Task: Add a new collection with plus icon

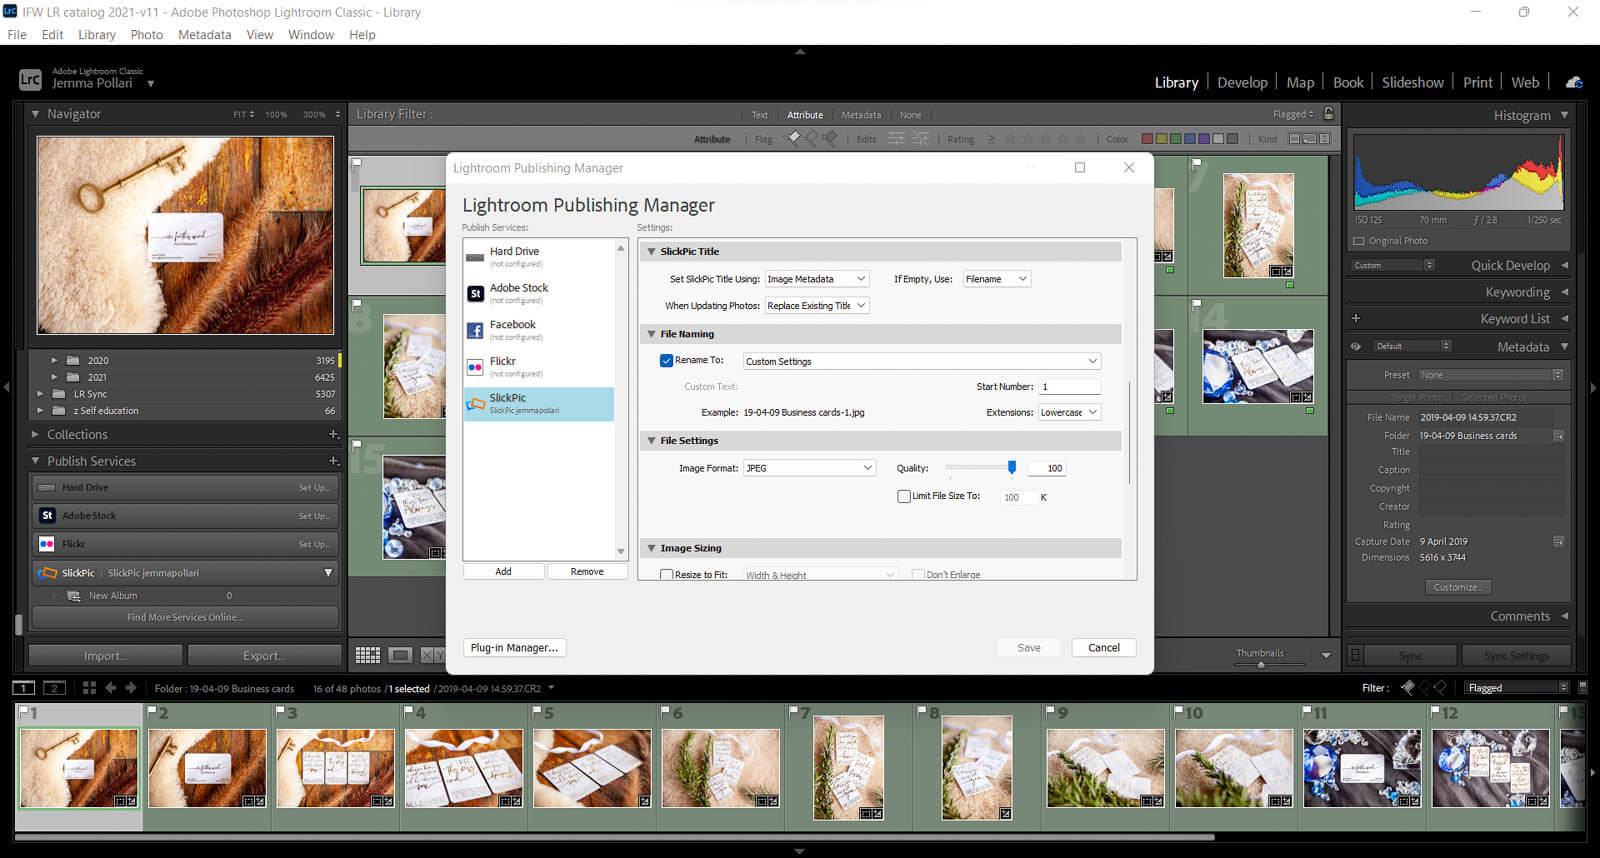Action: point(334,434)
